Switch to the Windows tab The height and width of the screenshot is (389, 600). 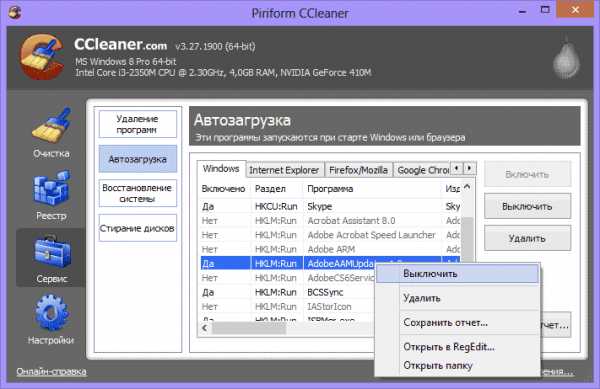click(221, 169)
